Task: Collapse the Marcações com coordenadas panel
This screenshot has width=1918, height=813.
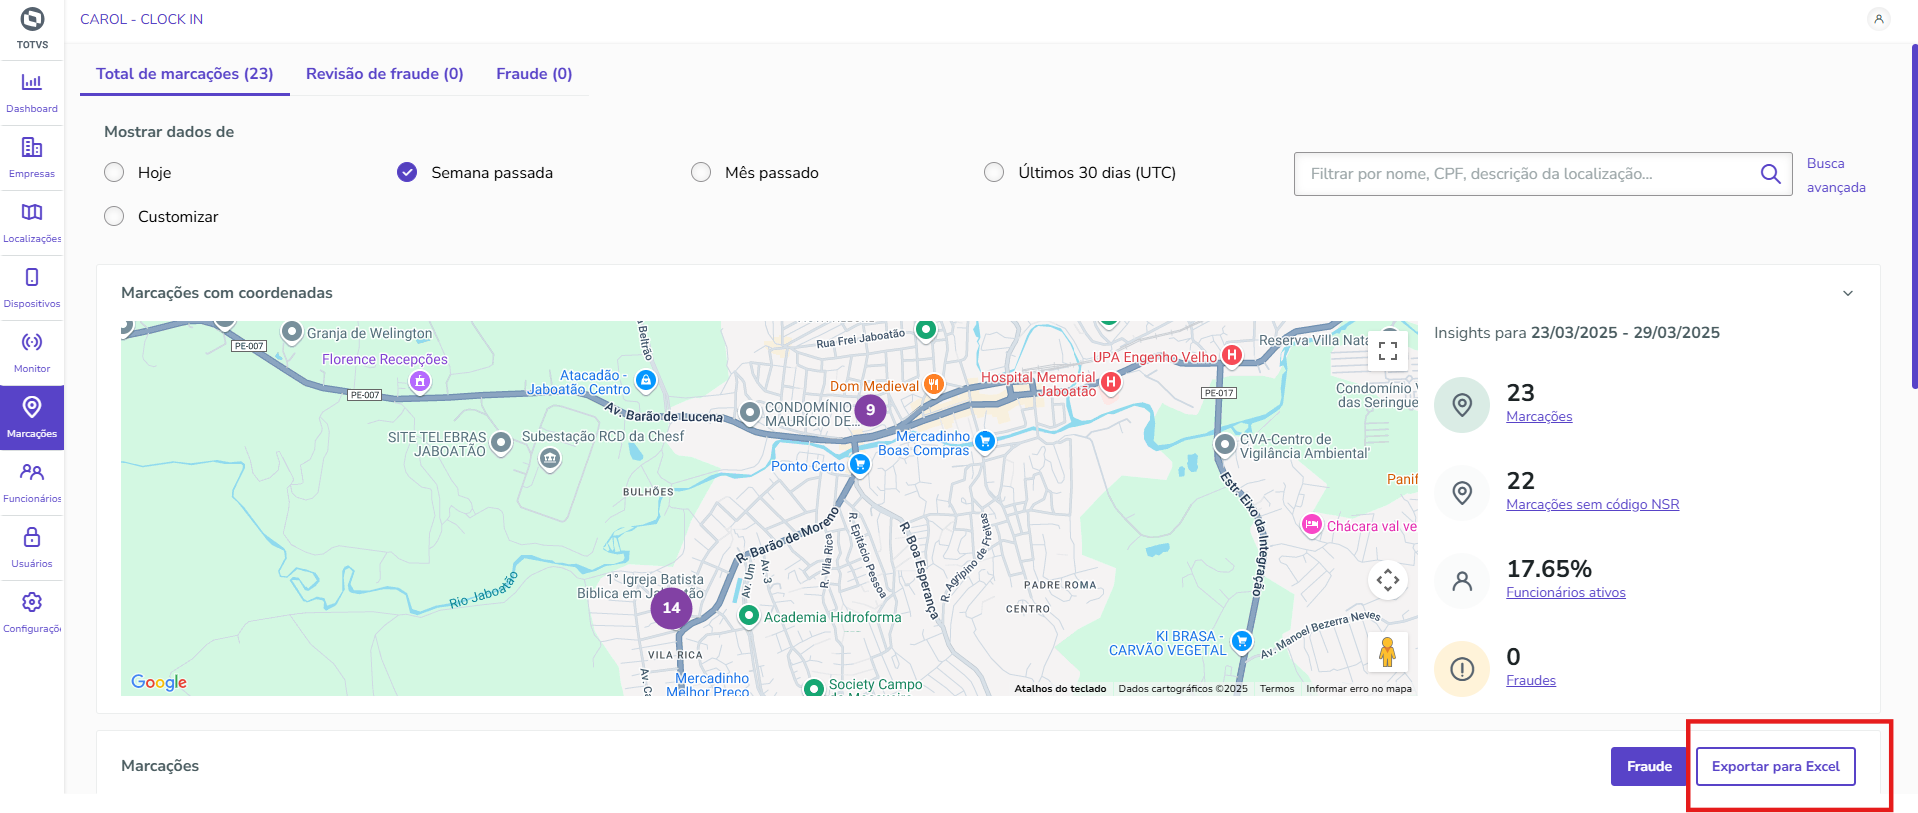Action: (1847, 293)
